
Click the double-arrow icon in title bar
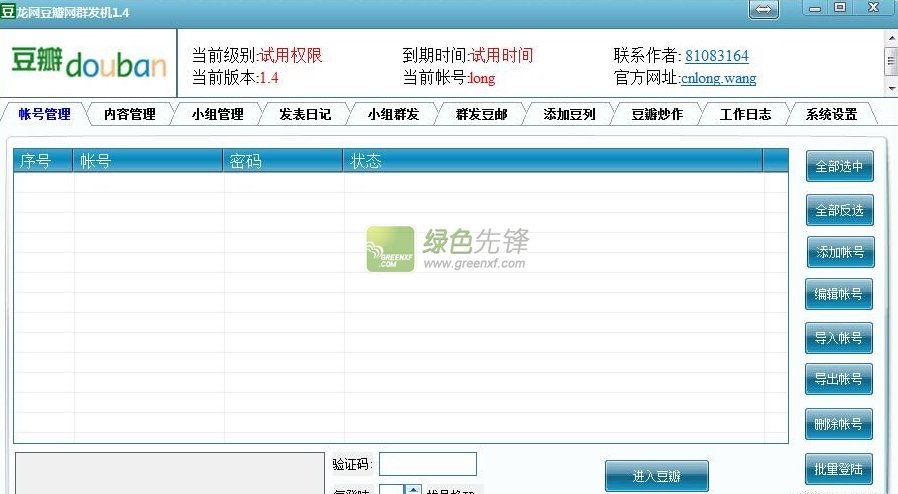tap(764, 10)
